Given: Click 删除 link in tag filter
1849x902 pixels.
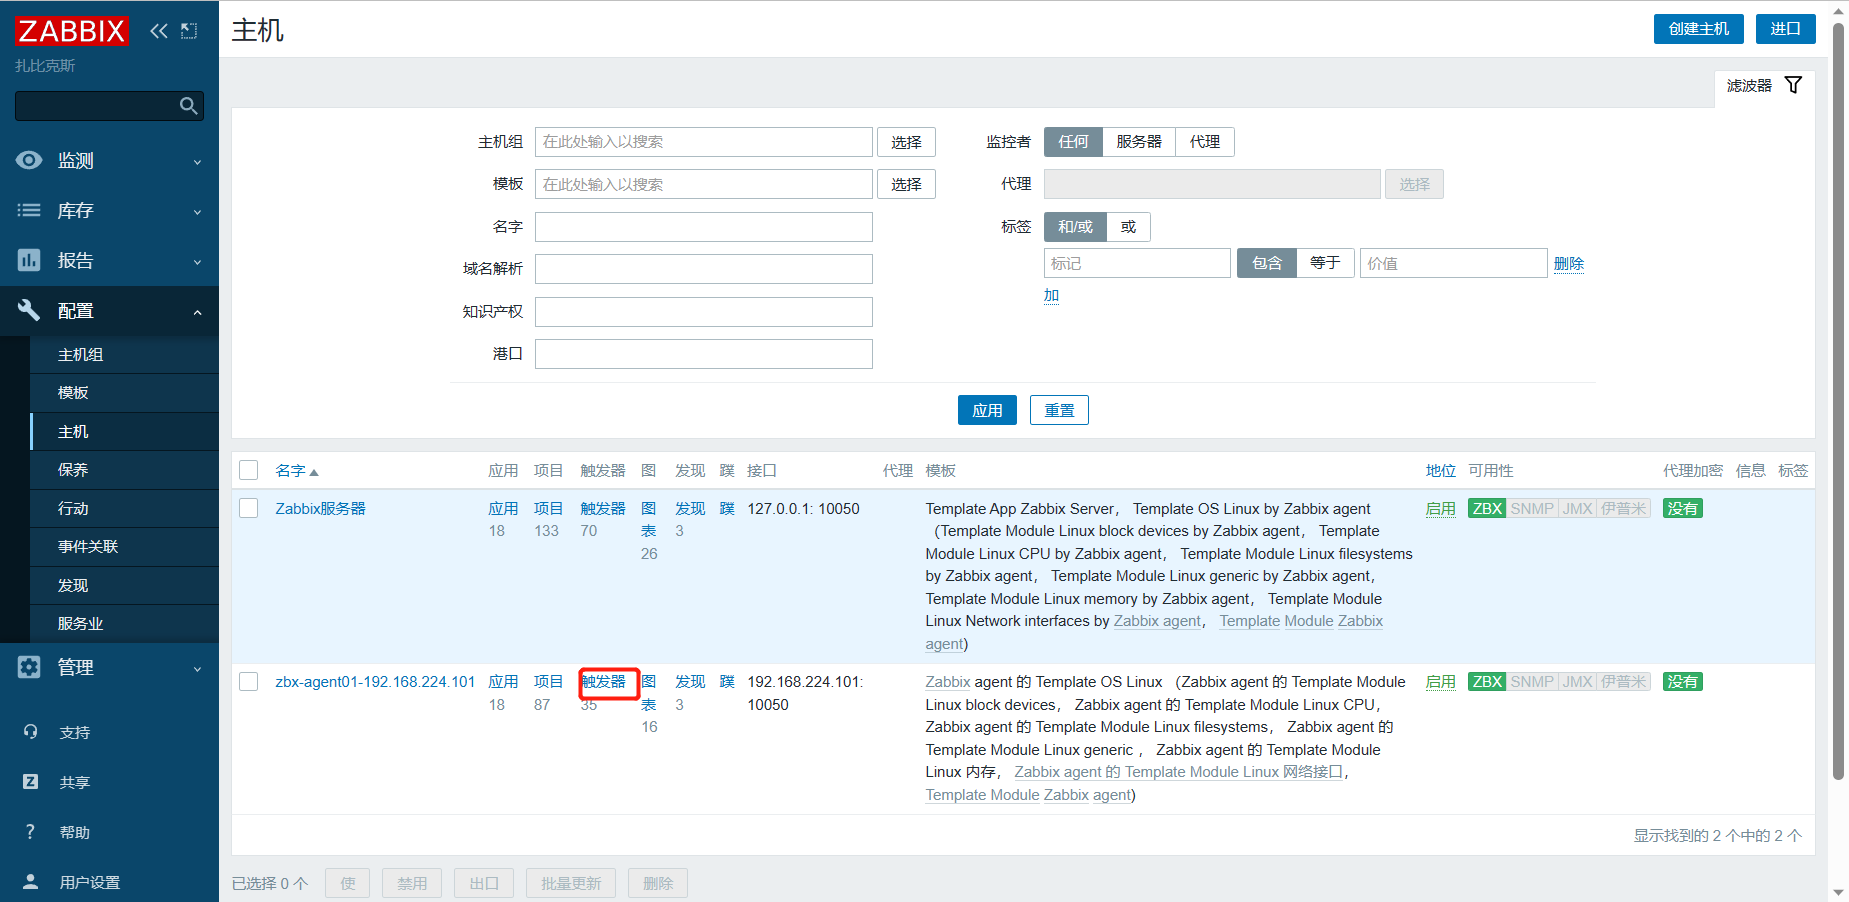Looking at the screenshot, I should tap(1569, 263).
